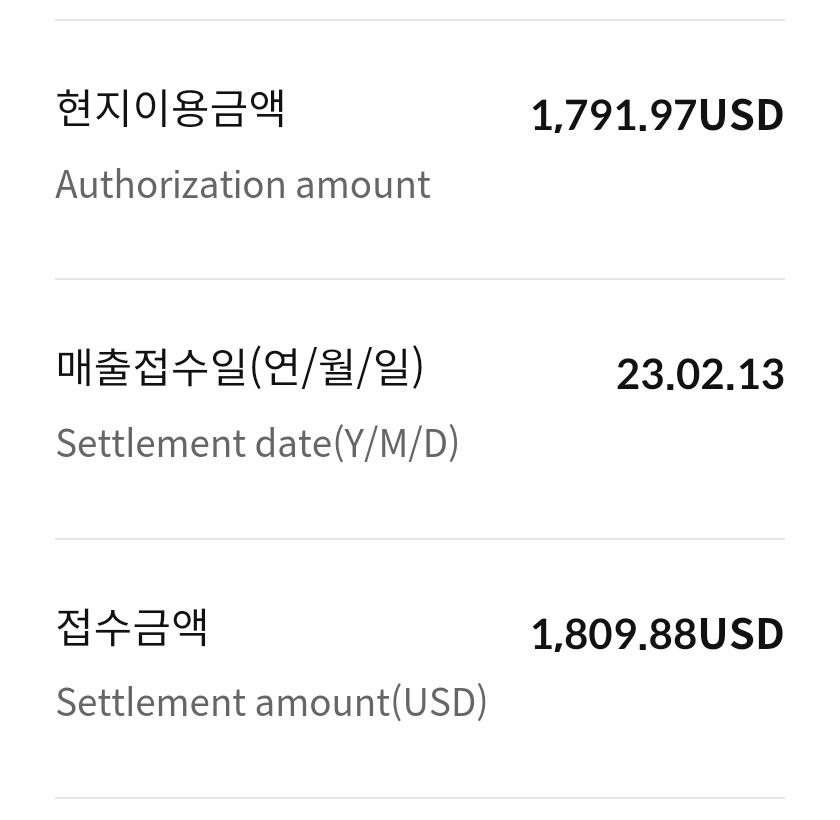
Task: Click the "Settlement amount(USD)" subtitle
Action: click(271, 702)
